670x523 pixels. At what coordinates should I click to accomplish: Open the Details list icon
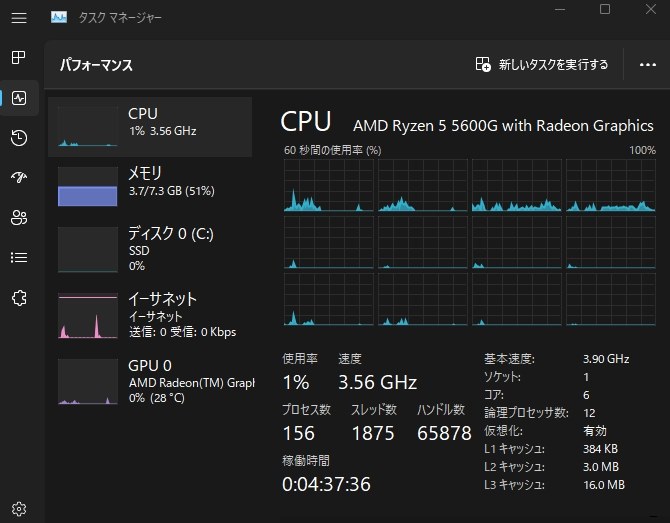point(19,258)
